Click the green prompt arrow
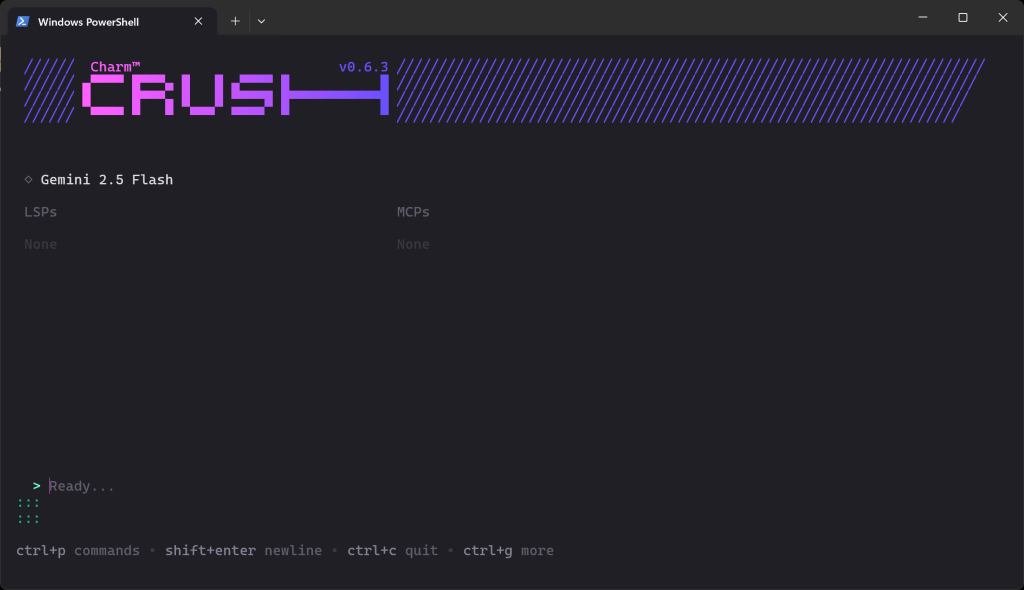The width and height of the screenshot is (1024, 590). click(36, 485)
